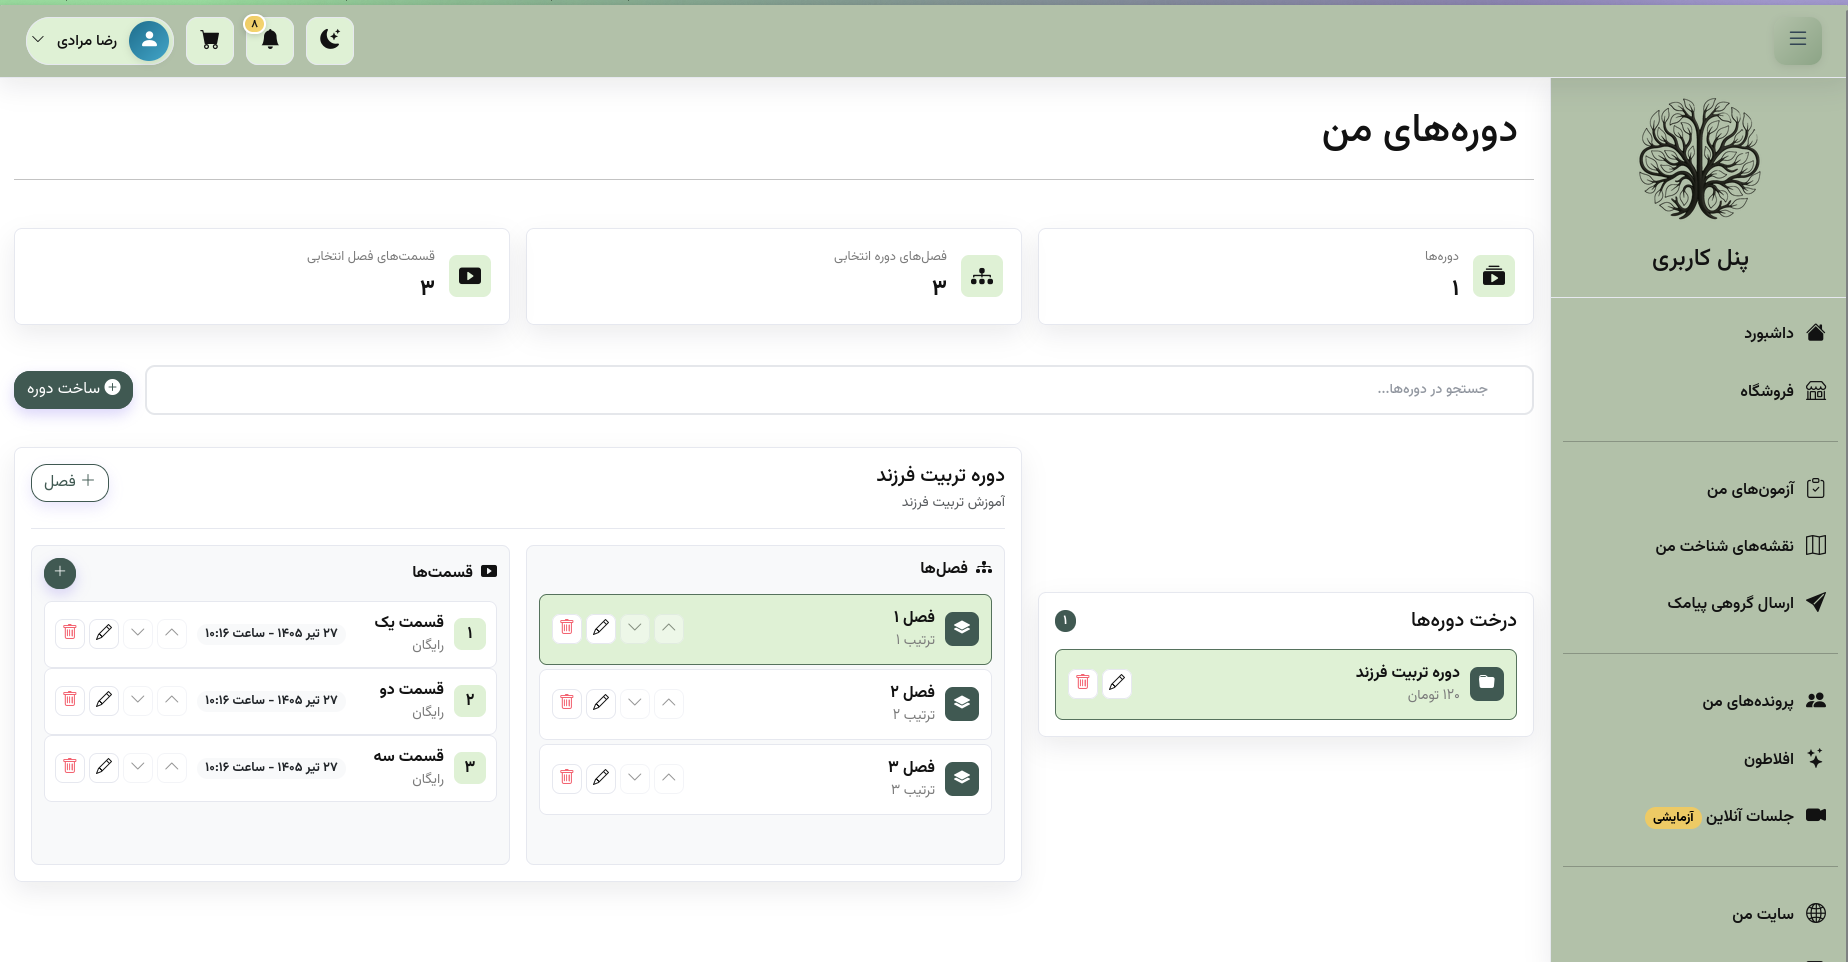Image resolution: width=1848 pixels, height=962 pixels.
Task: Move قسمت یک down
Action: pos(138,633)
